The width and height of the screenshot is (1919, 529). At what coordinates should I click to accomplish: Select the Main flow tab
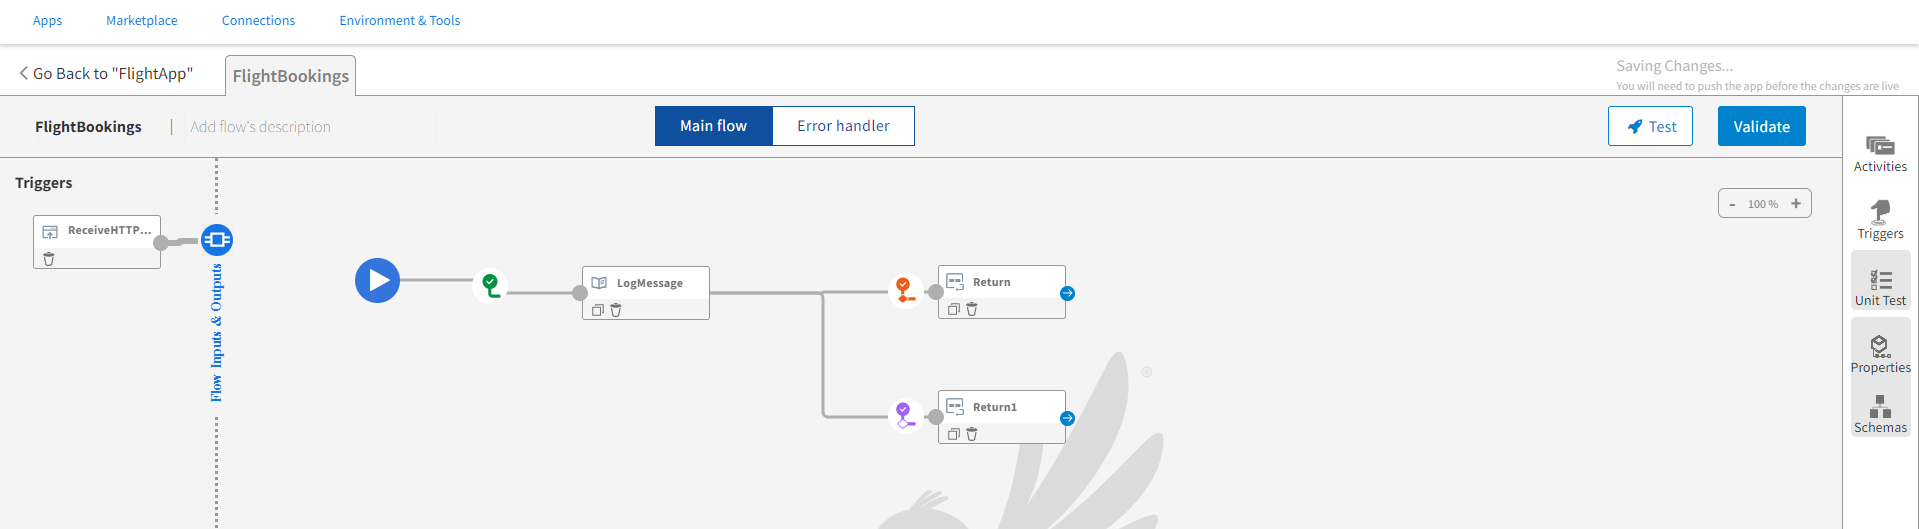[713, 126]
